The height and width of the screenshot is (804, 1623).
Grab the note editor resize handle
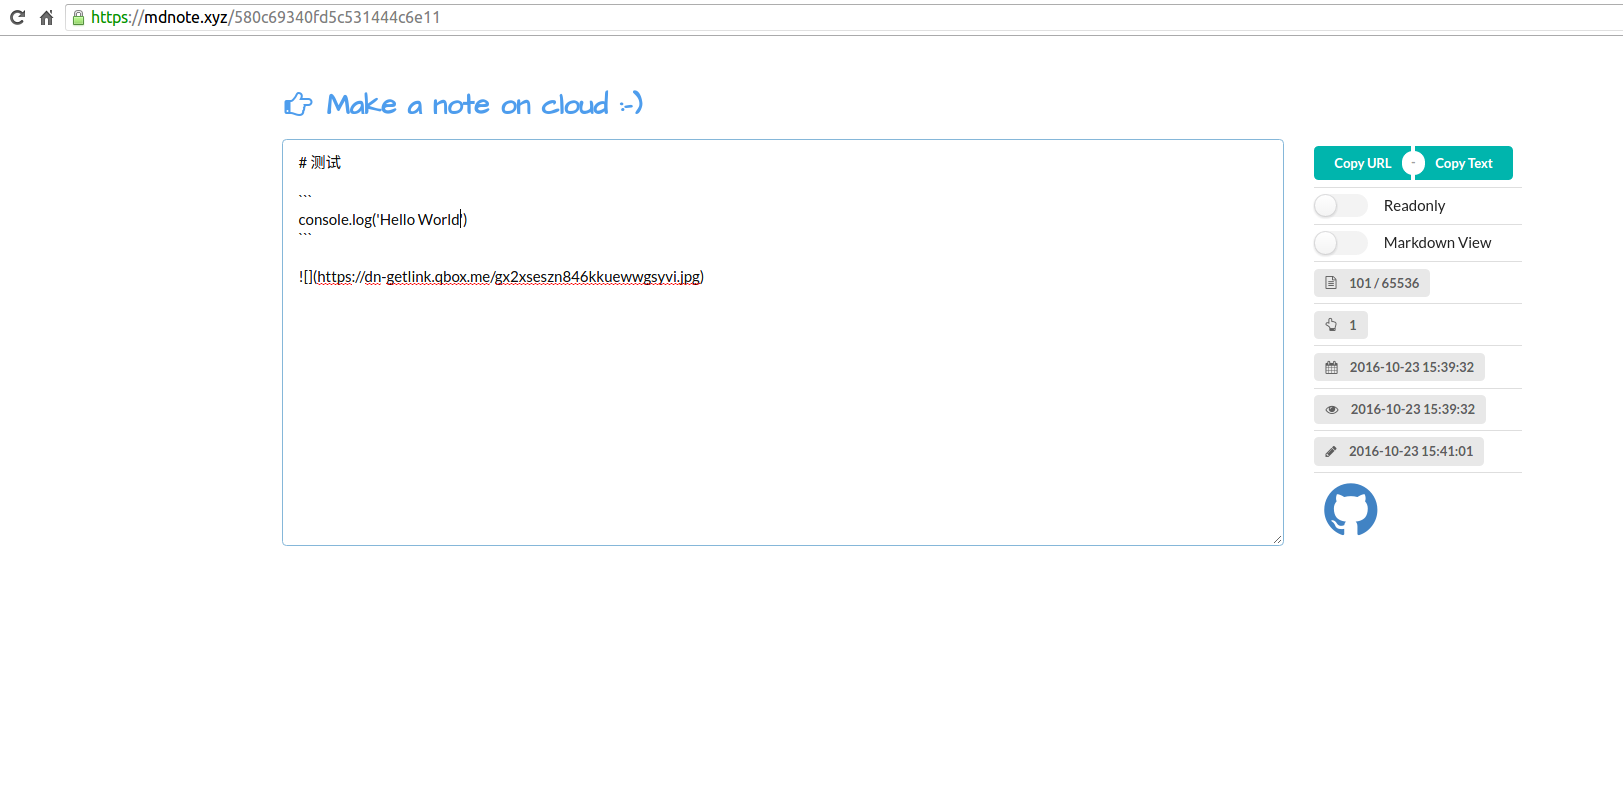pos(1277,539)
